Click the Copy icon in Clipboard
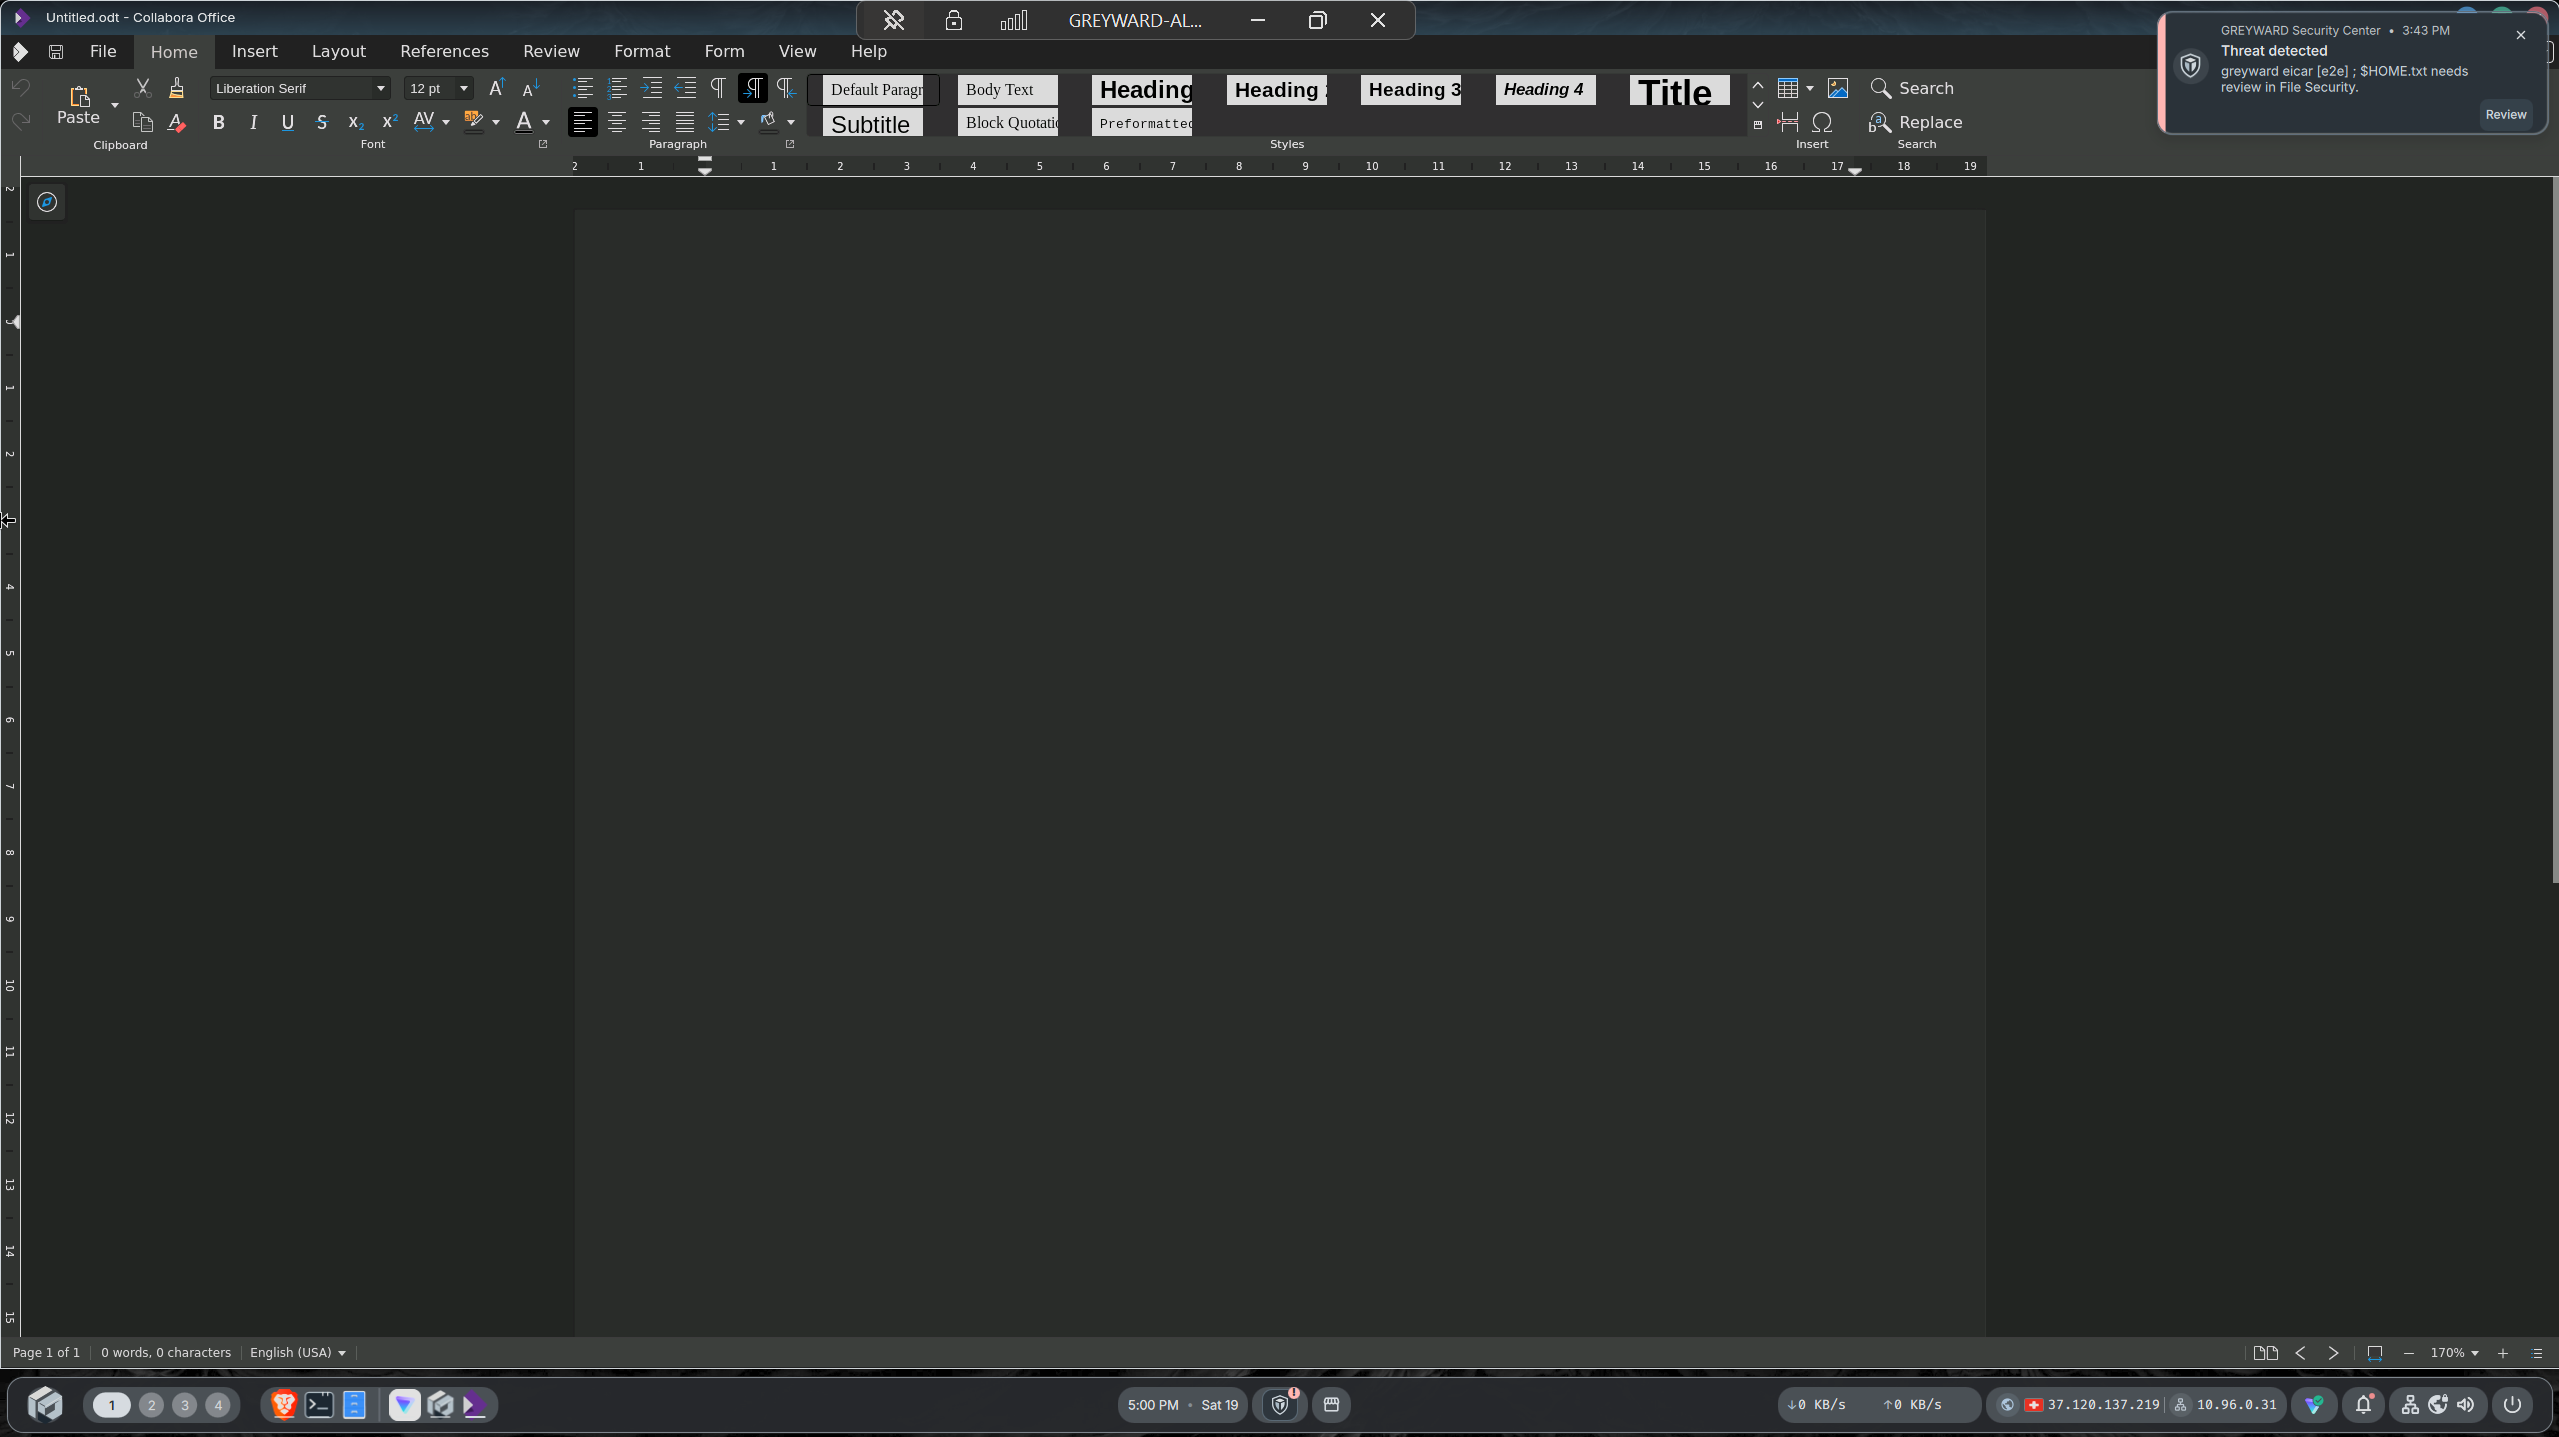The width and height of the screenshot is (2559, 1437). pyautogui.click(x=143, y=122)
